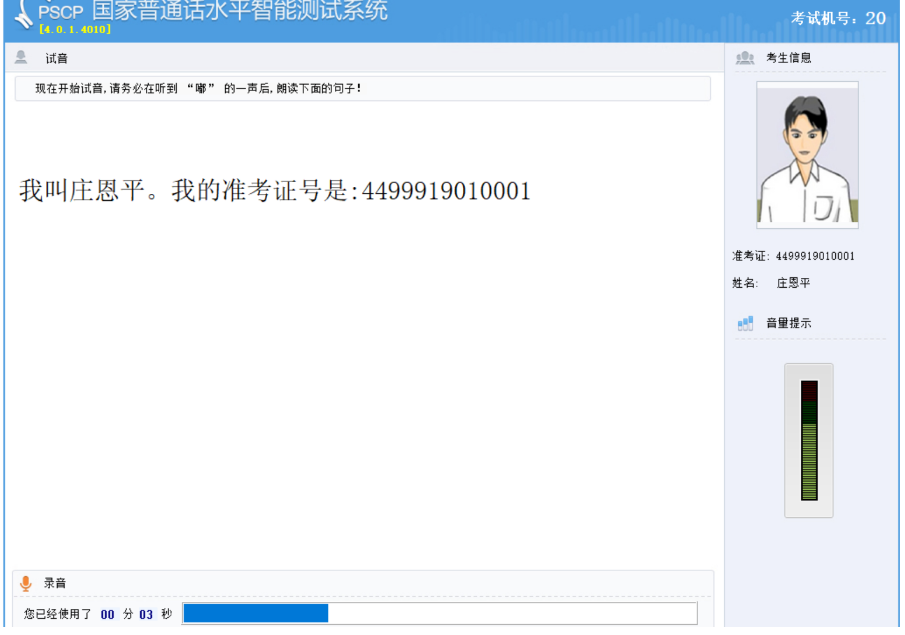Viewport: 905px width, 635px height.
Task: Click the 音量提示 panel heading
Action: (789, 323)
